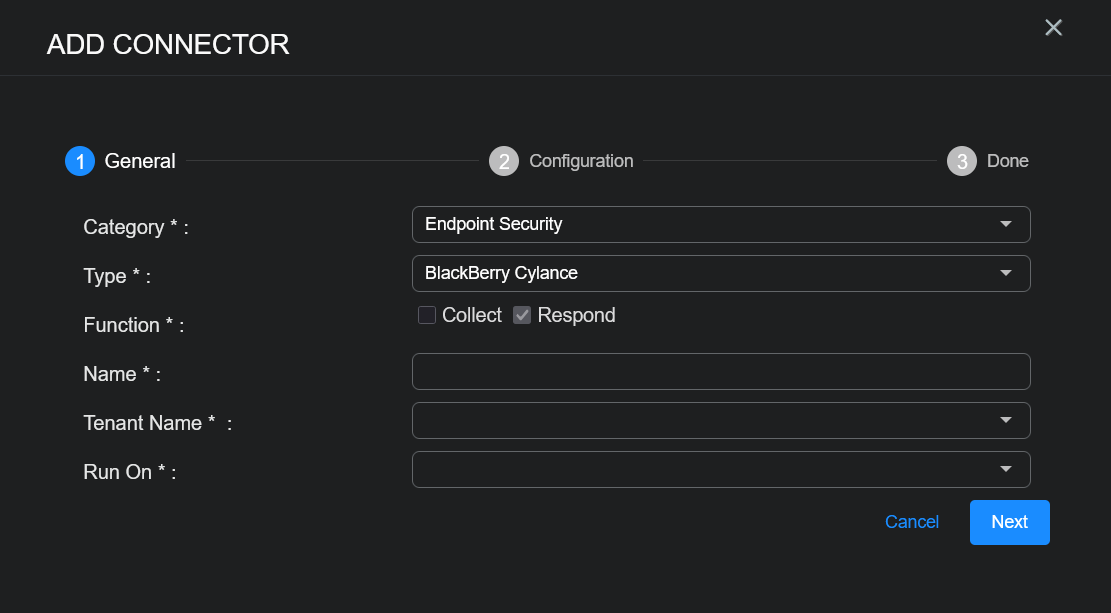This screenshot has width=1111, height=613.
Task: Toggle the Respond checkbox
Action: pyautogui.click(x=522, y=315)
